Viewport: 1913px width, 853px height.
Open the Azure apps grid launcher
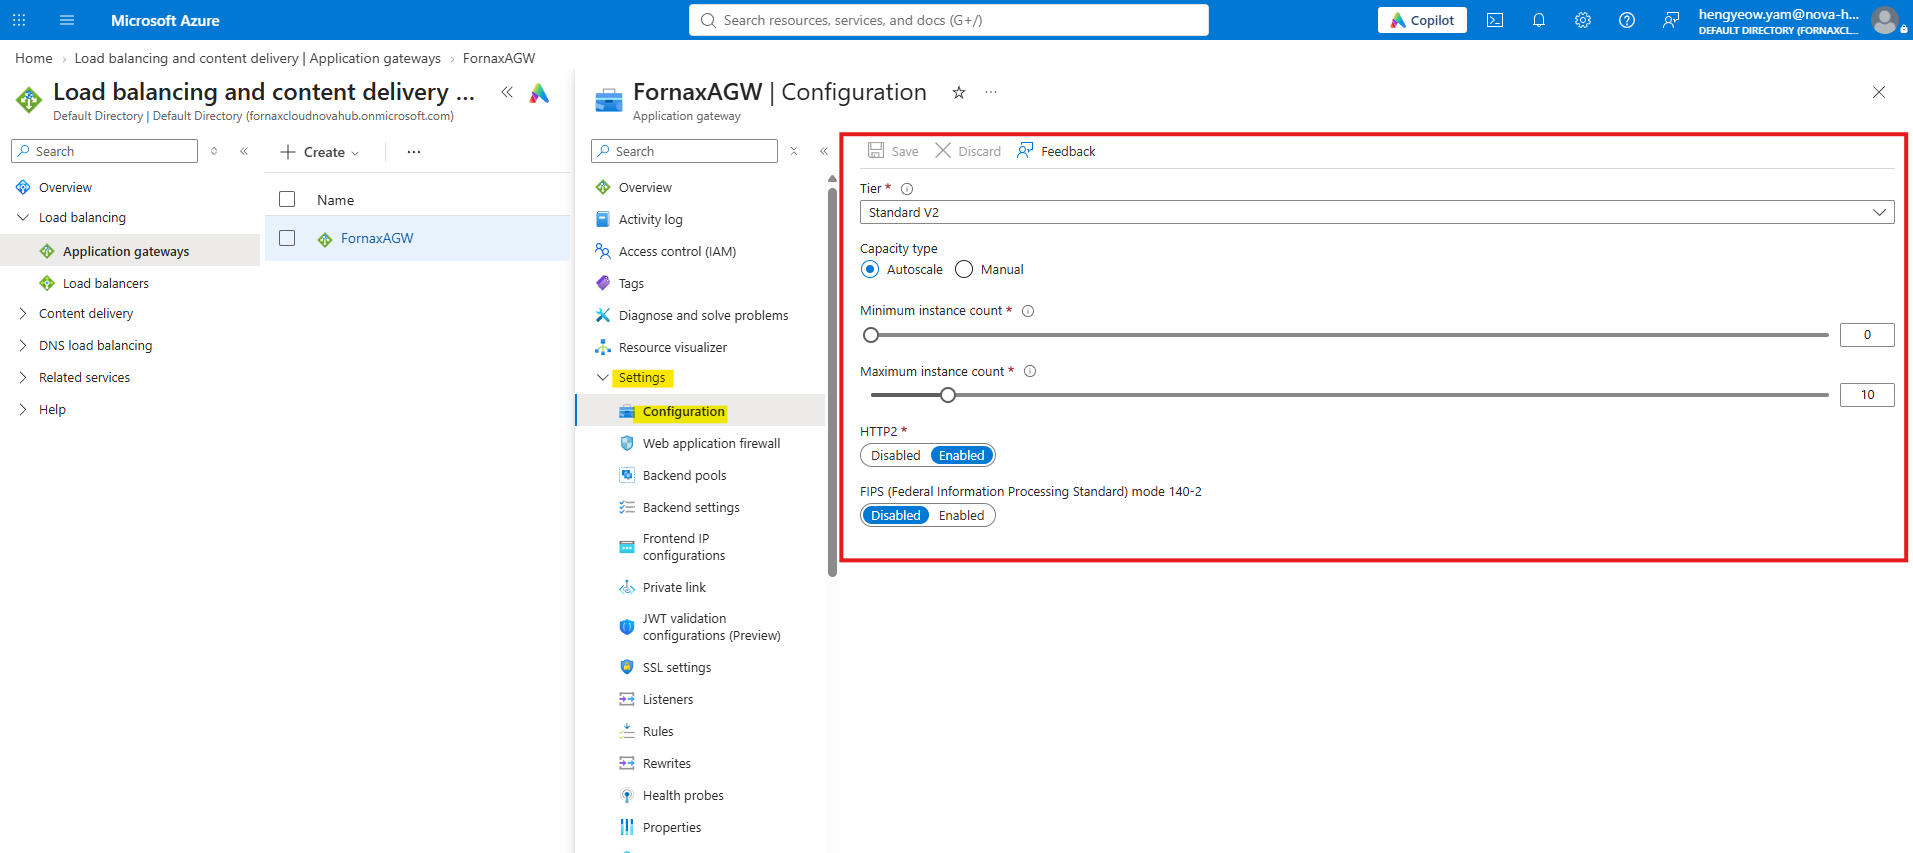click(19, 20)
